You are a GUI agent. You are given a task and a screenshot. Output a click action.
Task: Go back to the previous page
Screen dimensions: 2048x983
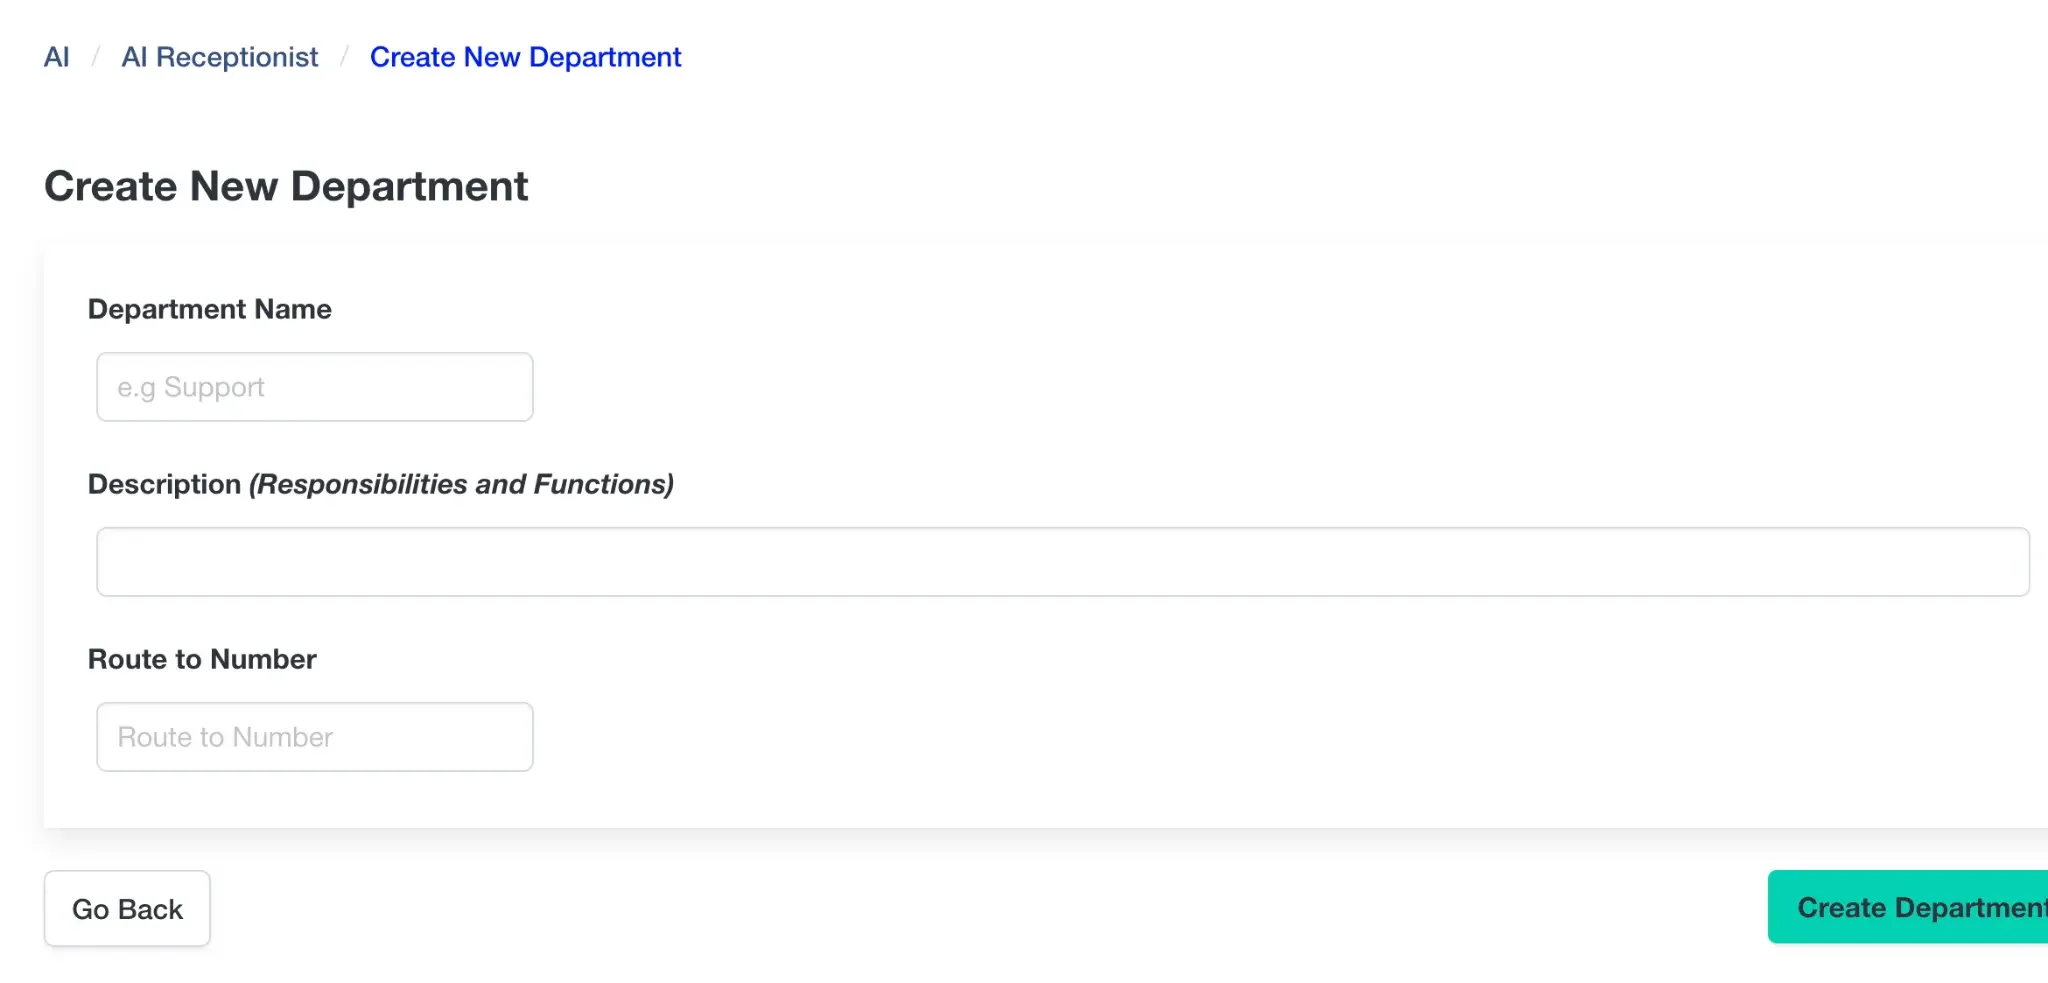127,908
